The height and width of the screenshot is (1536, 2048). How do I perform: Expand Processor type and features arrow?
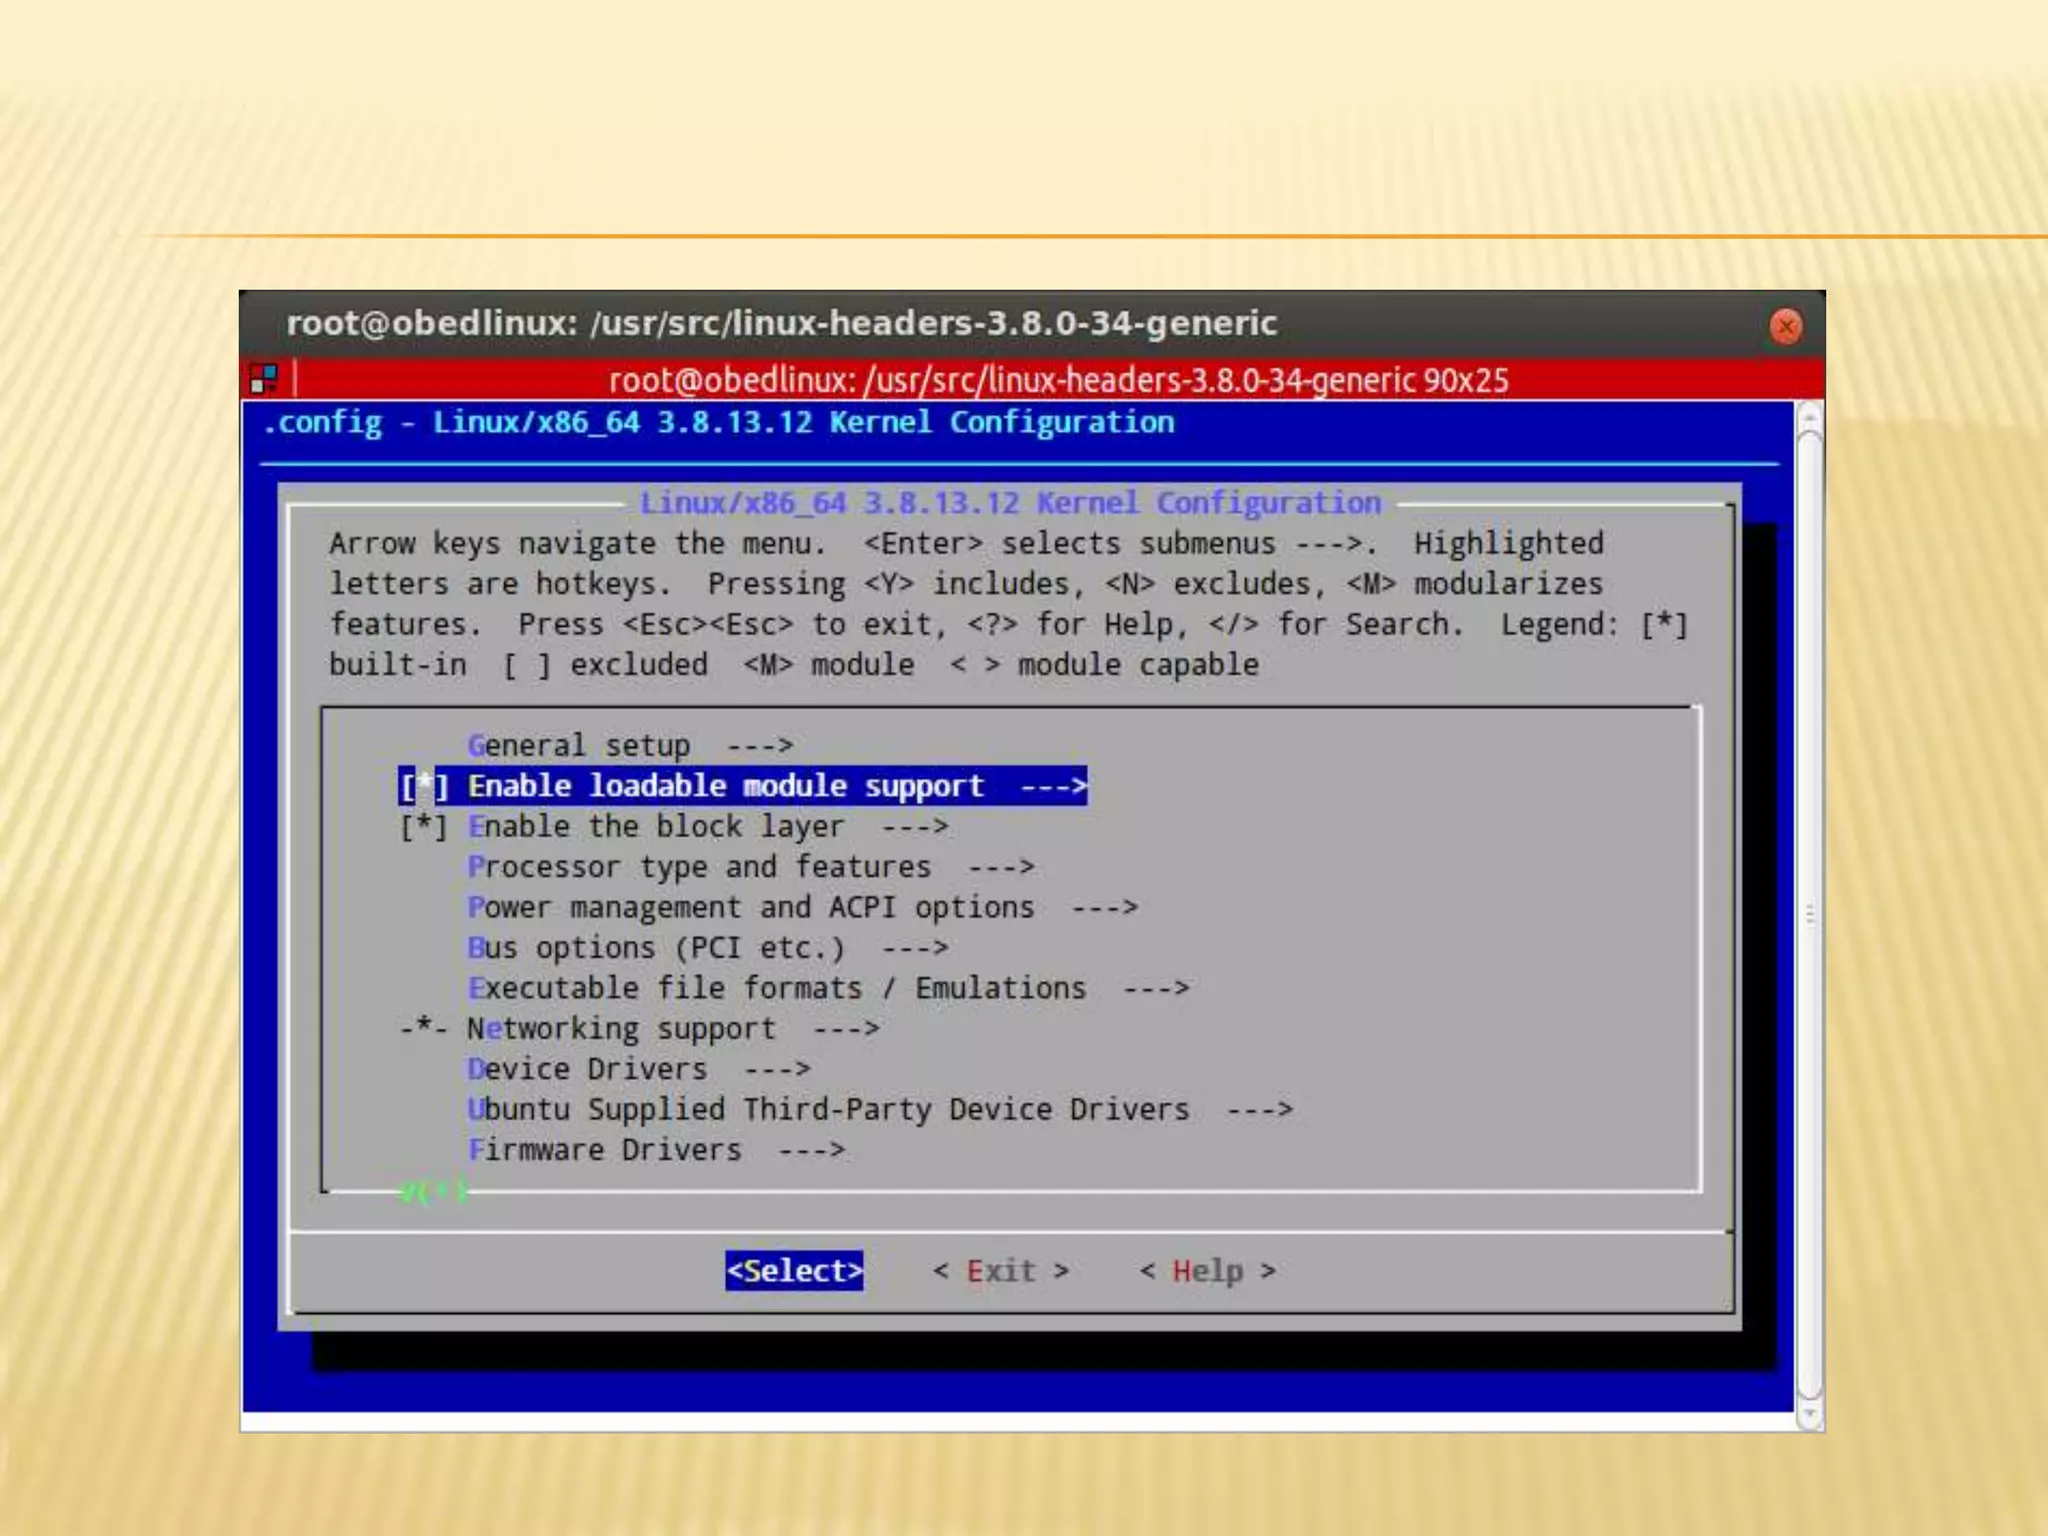coord(1001,867)
